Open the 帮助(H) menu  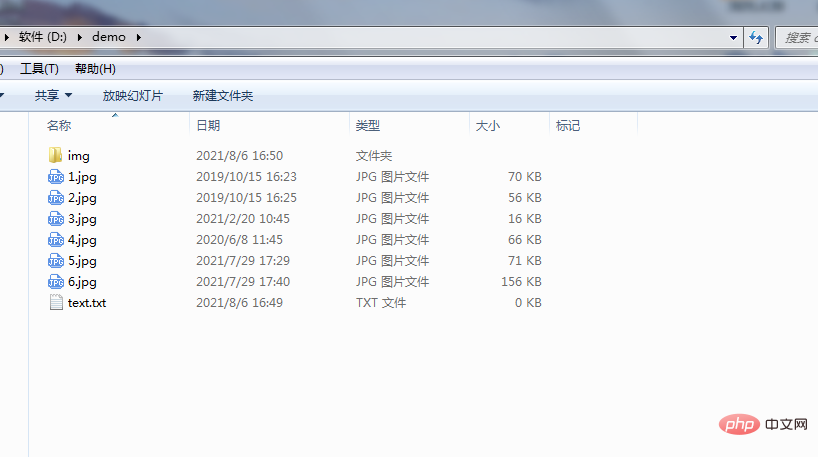point(95,69)
